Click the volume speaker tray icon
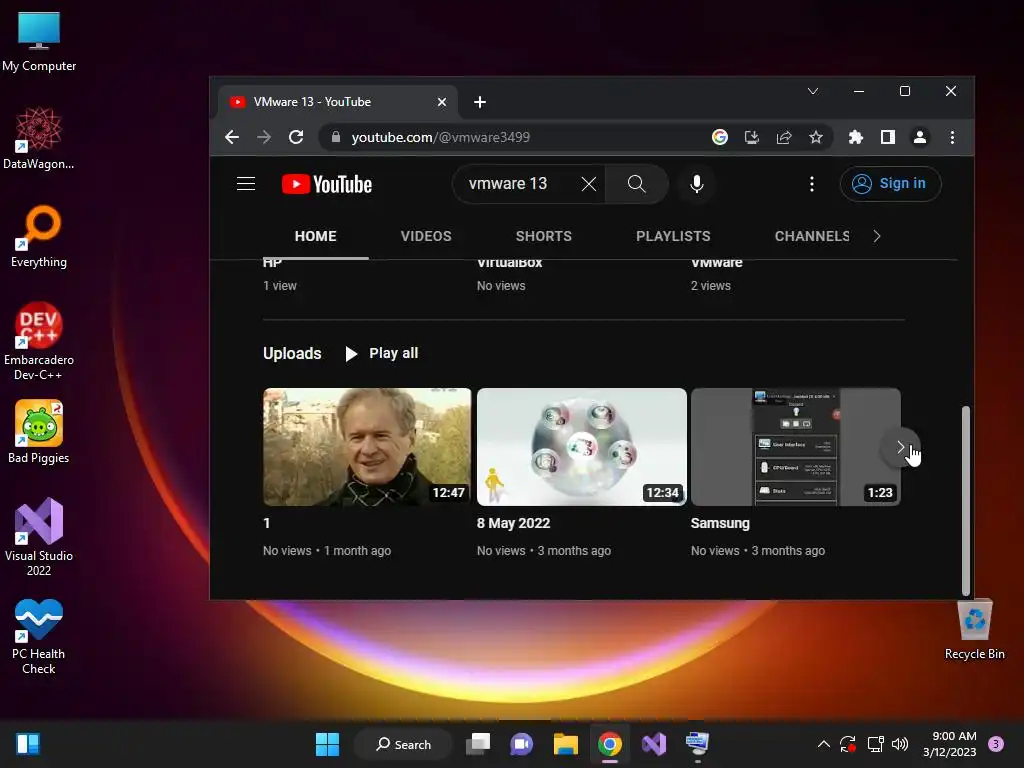1024x768 pixels. click(900, 744)
